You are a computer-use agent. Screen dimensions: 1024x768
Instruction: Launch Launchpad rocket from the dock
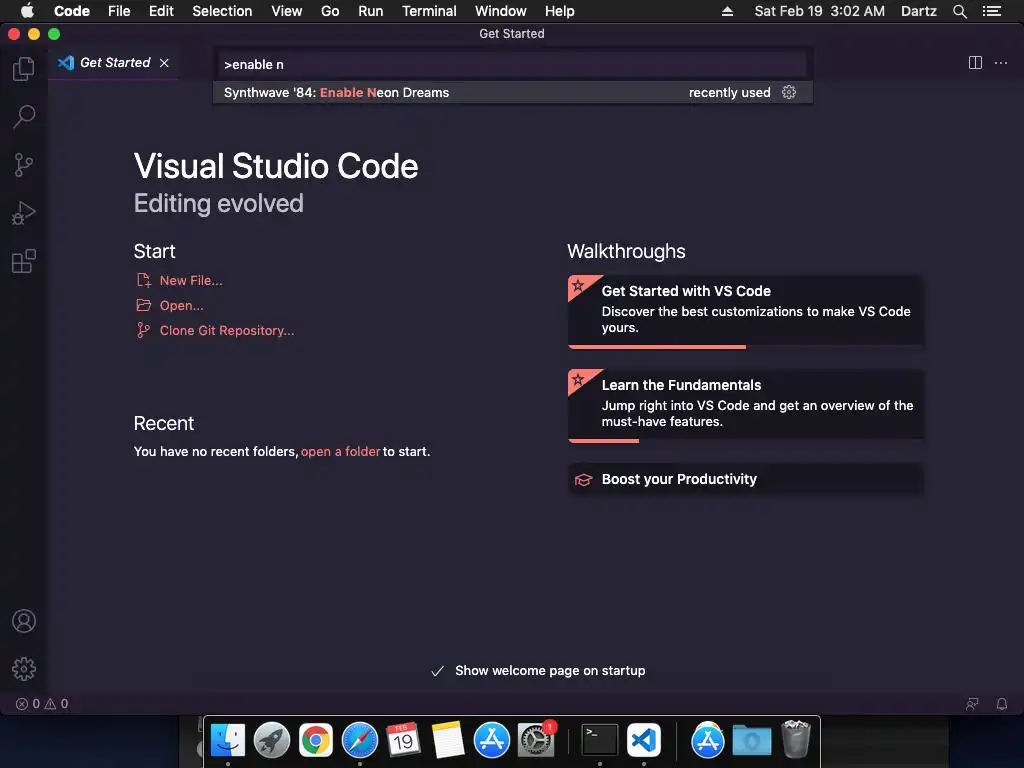[272, 741]
